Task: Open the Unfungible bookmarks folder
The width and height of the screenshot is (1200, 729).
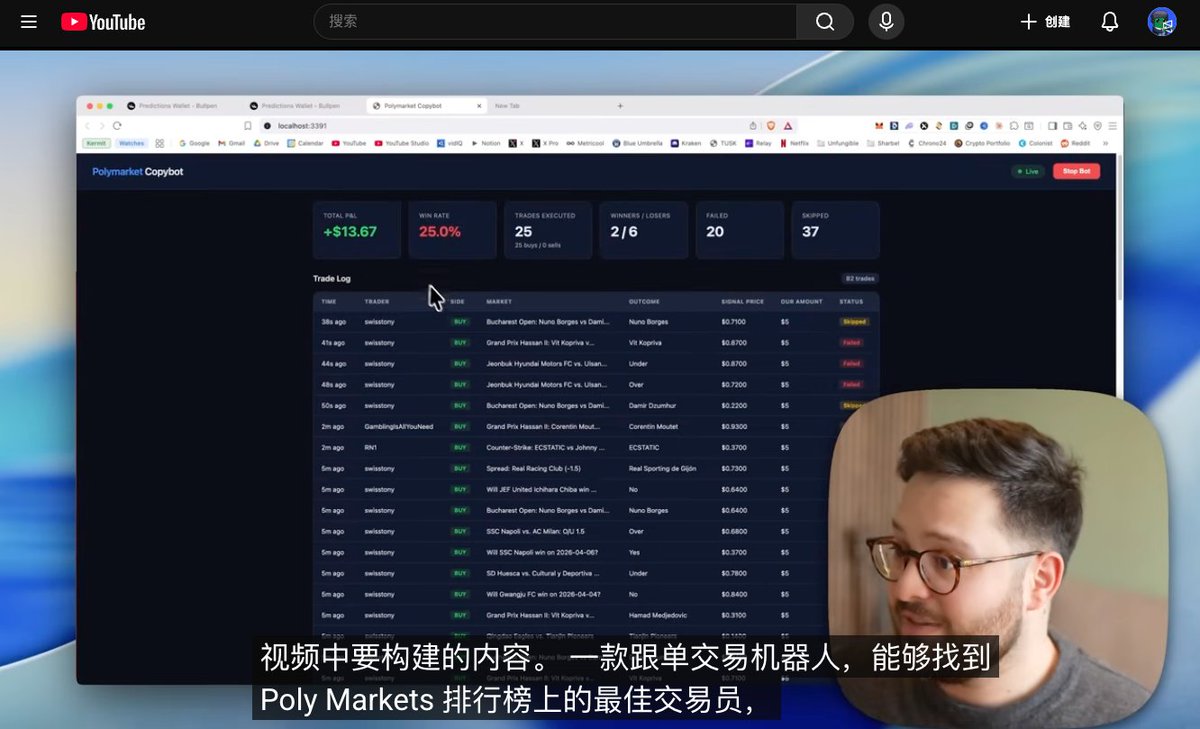Action: coord(838,143)
